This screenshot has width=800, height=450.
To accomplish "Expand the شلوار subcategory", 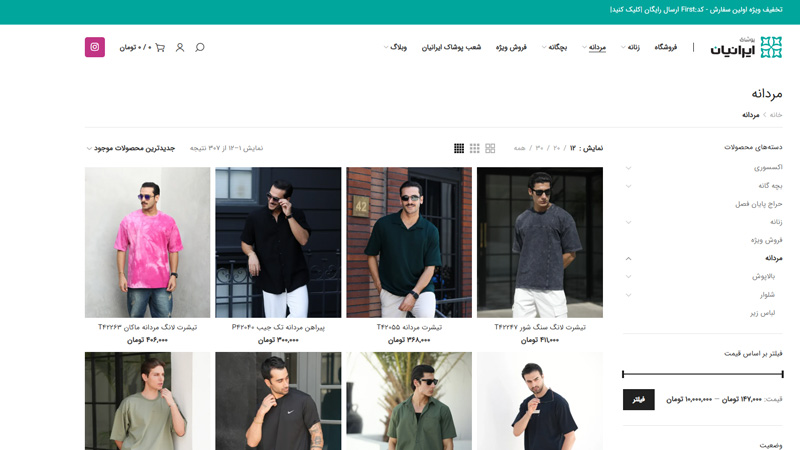I will pyautogui.click(x=628, y=295).
